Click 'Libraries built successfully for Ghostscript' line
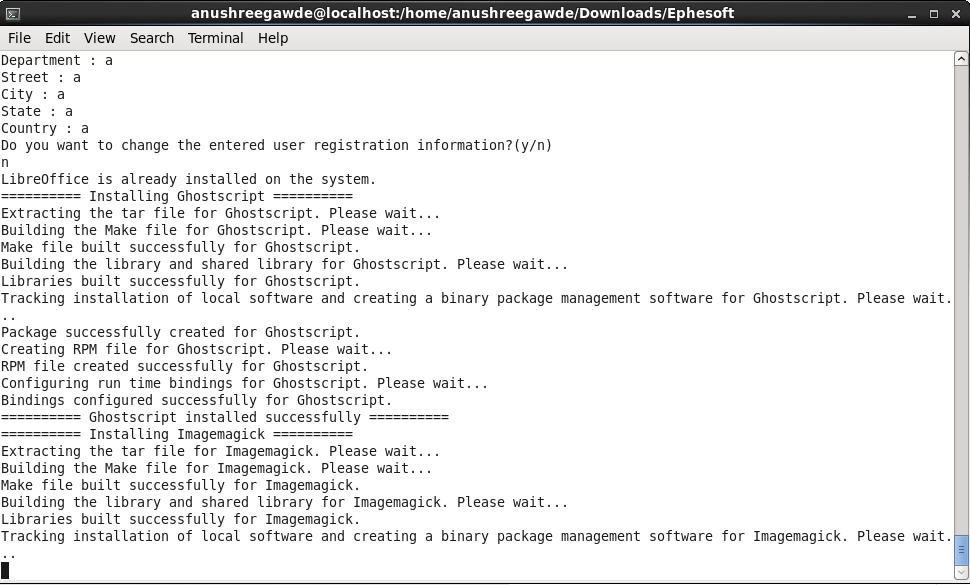The image size is (970, 585). click(x=181, y=281)
